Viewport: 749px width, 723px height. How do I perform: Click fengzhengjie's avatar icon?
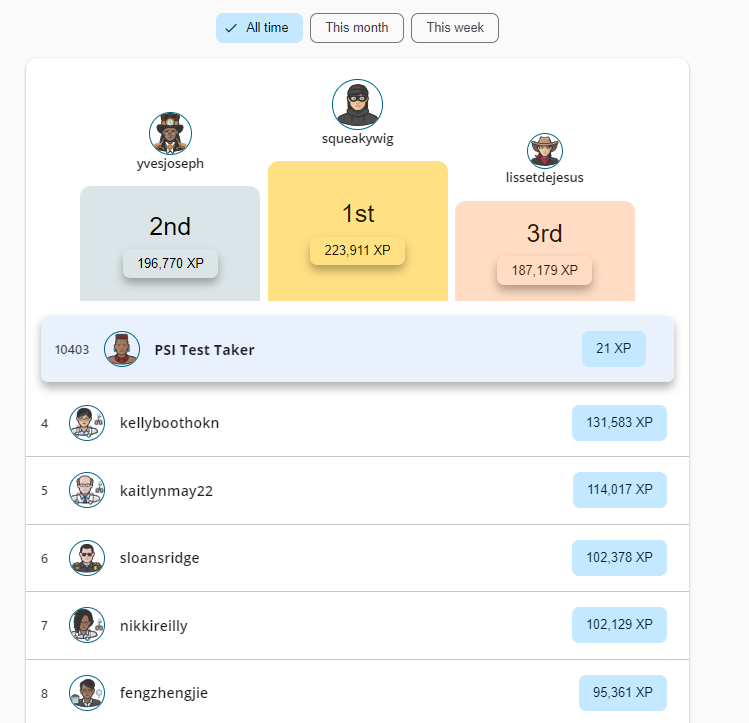coord(87,692)
